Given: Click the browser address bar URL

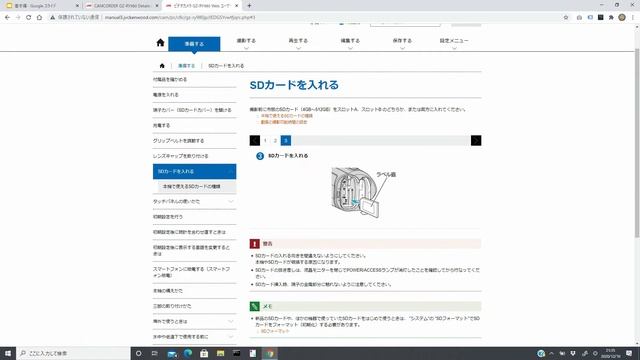Looking at the screenshot, I should pyautogui.click(x=180, y=18).
